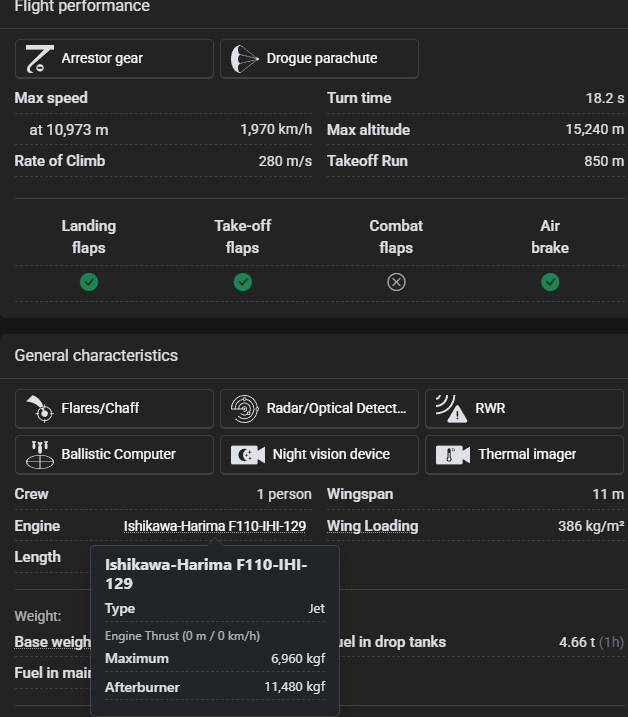Click the RWR warning icon
628x717 pixels.
click(450, 409)
